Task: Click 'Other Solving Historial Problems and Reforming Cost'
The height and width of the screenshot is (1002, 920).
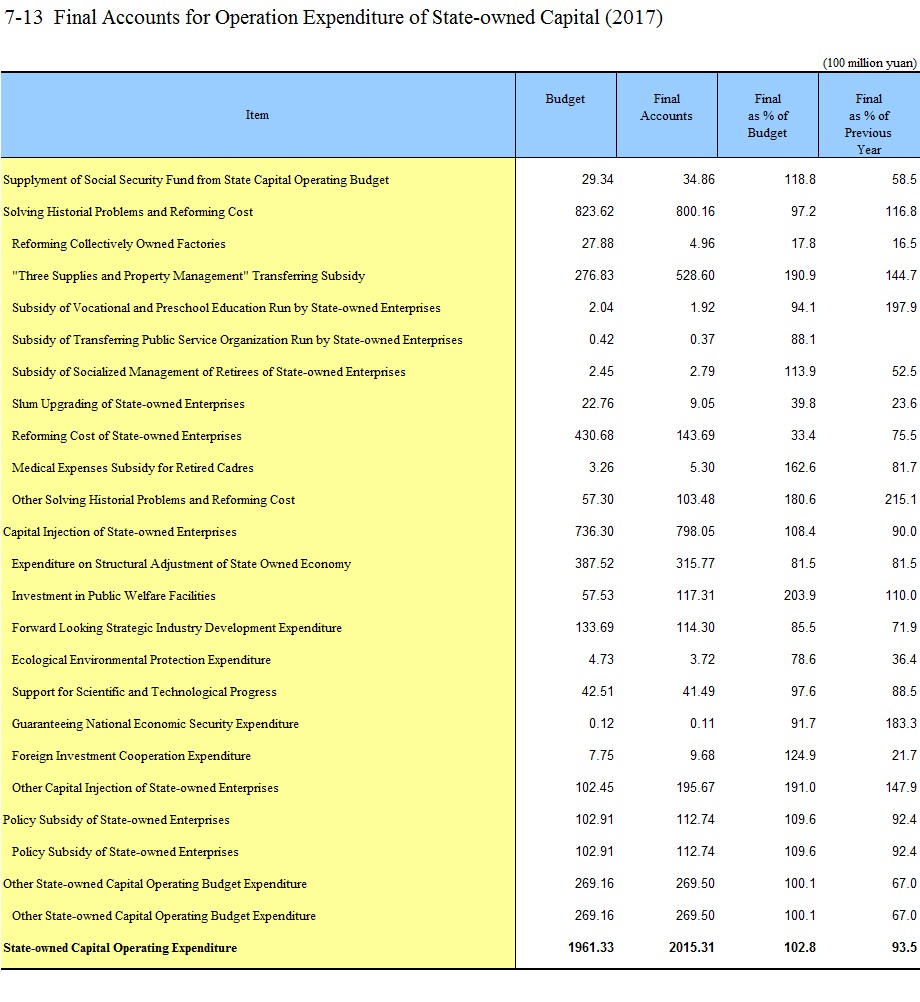Action: 153,499
